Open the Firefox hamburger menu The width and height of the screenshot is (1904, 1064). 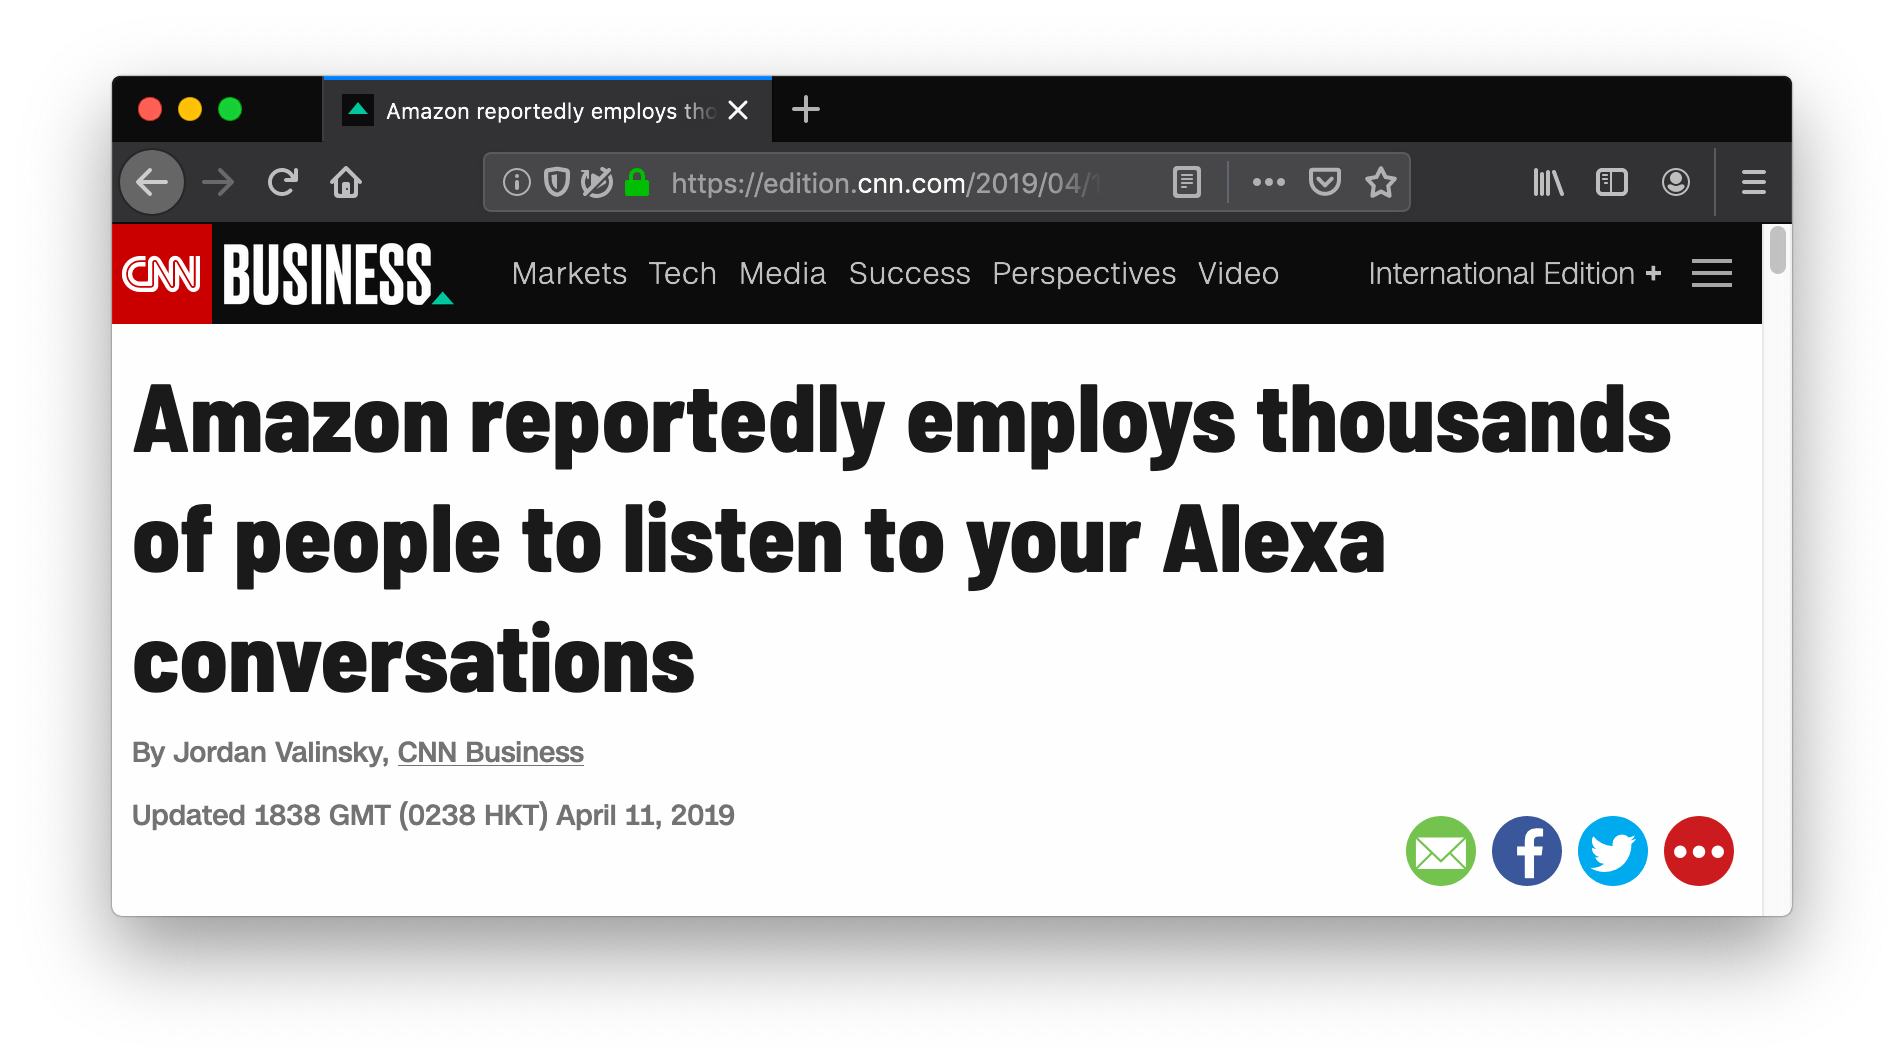pos(1753,182)
